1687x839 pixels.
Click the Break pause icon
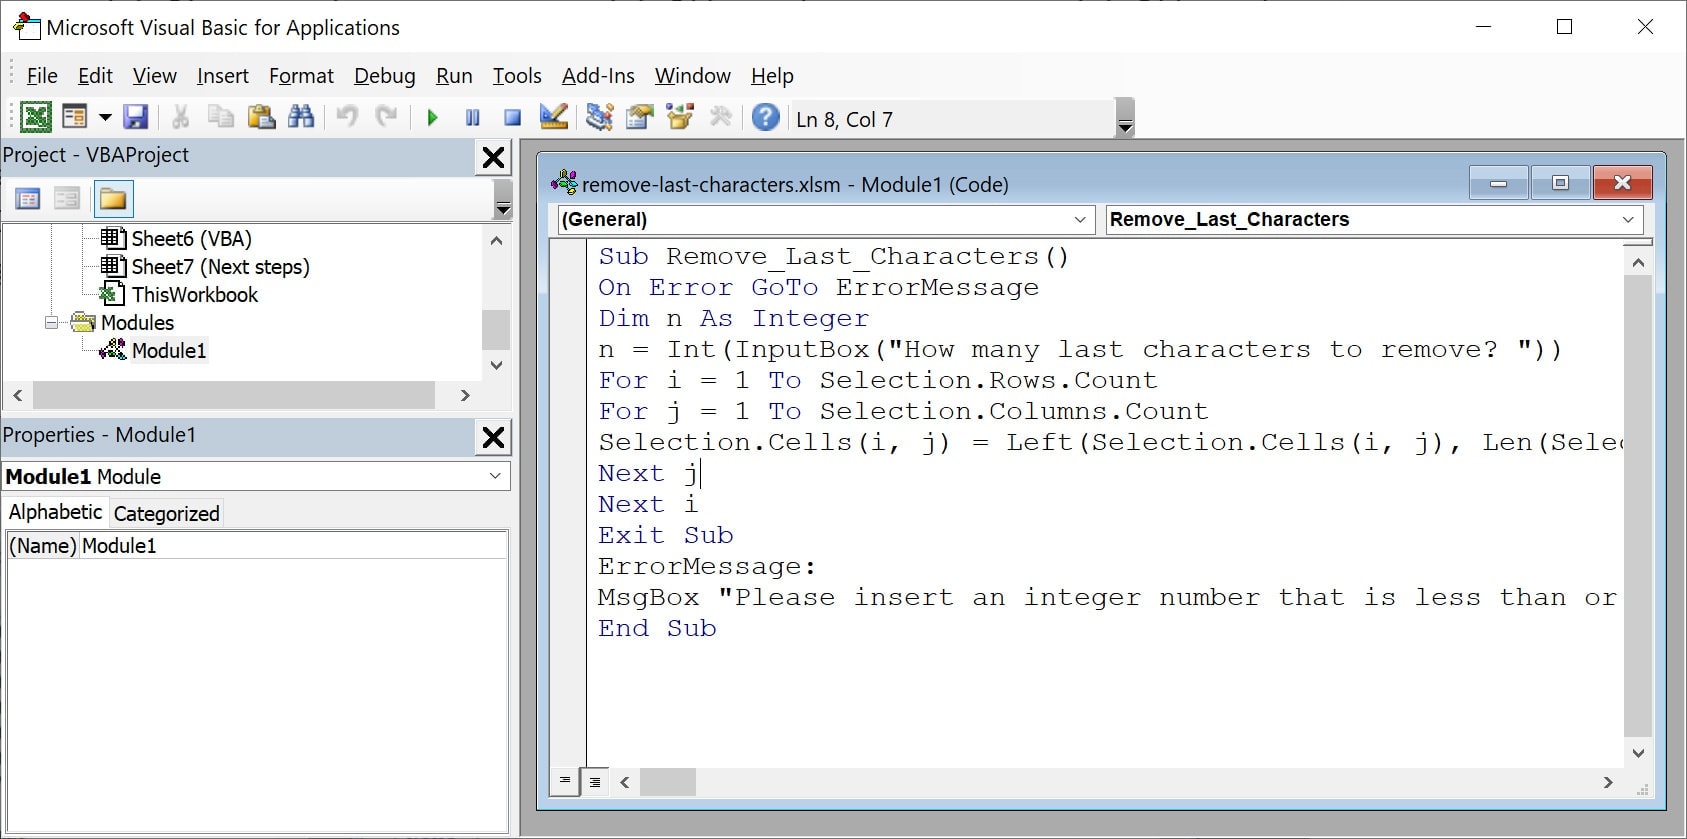[x=473, y=118]
